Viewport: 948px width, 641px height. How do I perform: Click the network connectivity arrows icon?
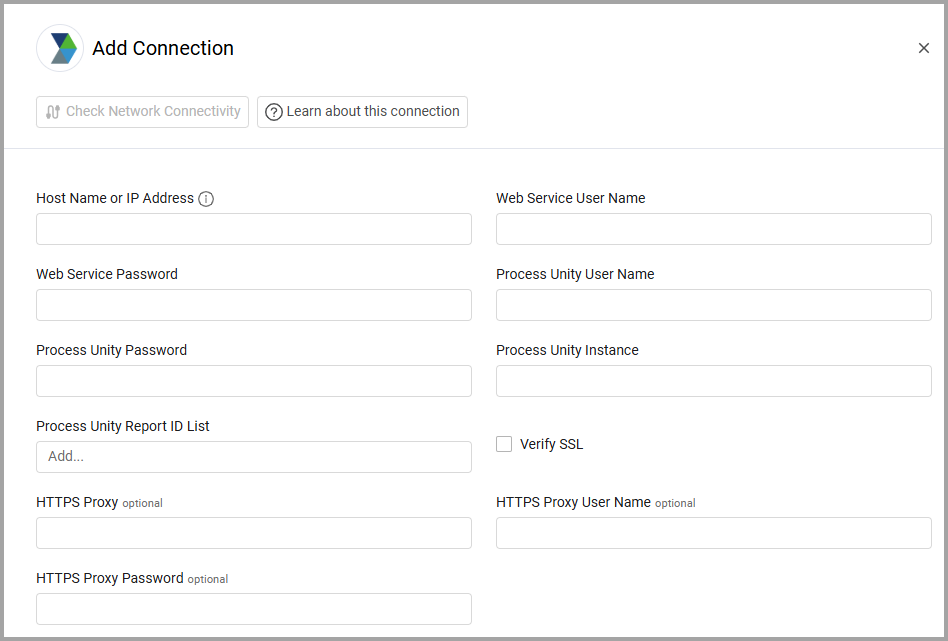[x=53, y=112]
